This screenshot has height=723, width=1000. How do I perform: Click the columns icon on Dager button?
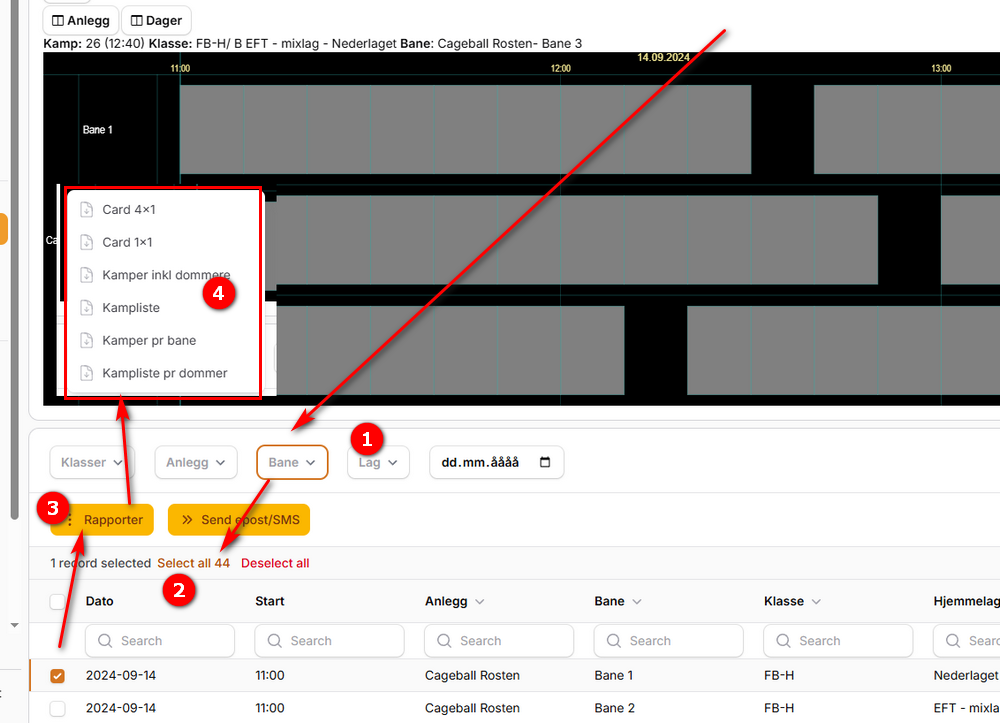tap(136, 20)
